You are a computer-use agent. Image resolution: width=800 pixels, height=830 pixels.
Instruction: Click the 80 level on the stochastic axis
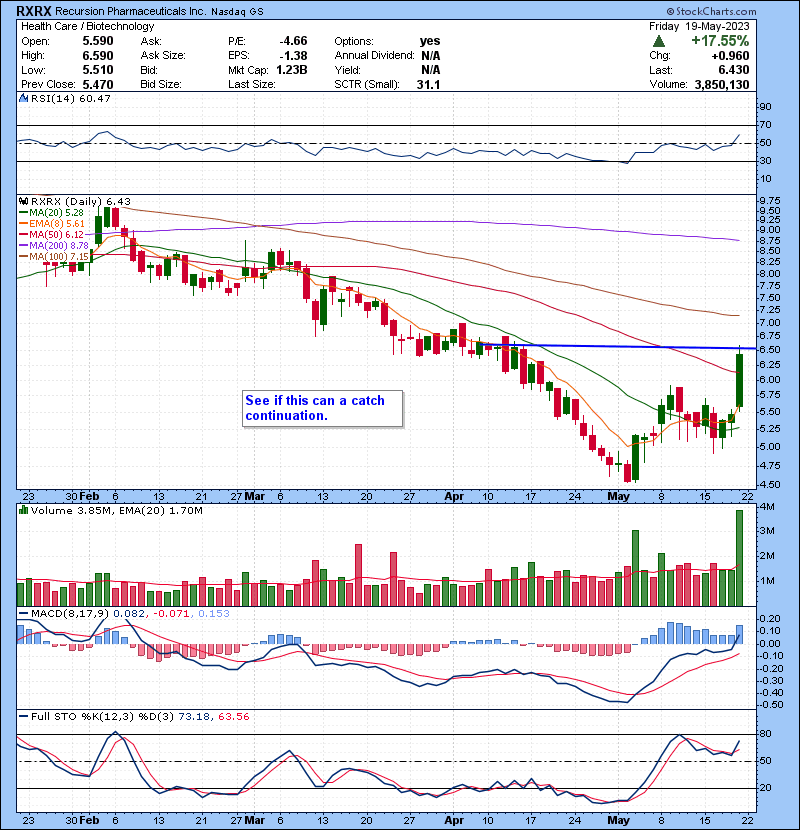click(766, 734)
